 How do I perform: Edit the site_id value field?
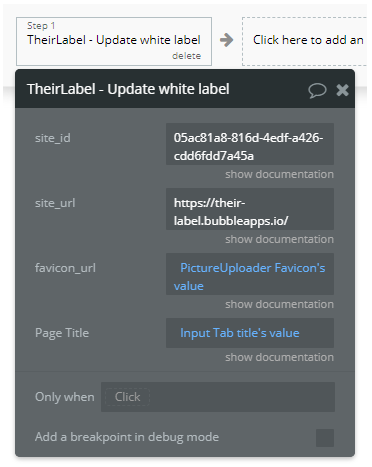[x=250, y=144]
